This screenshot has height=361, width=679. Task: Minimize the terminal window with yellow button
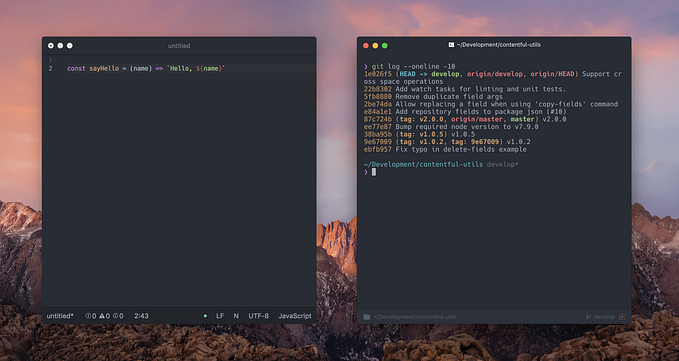point(375,45)
